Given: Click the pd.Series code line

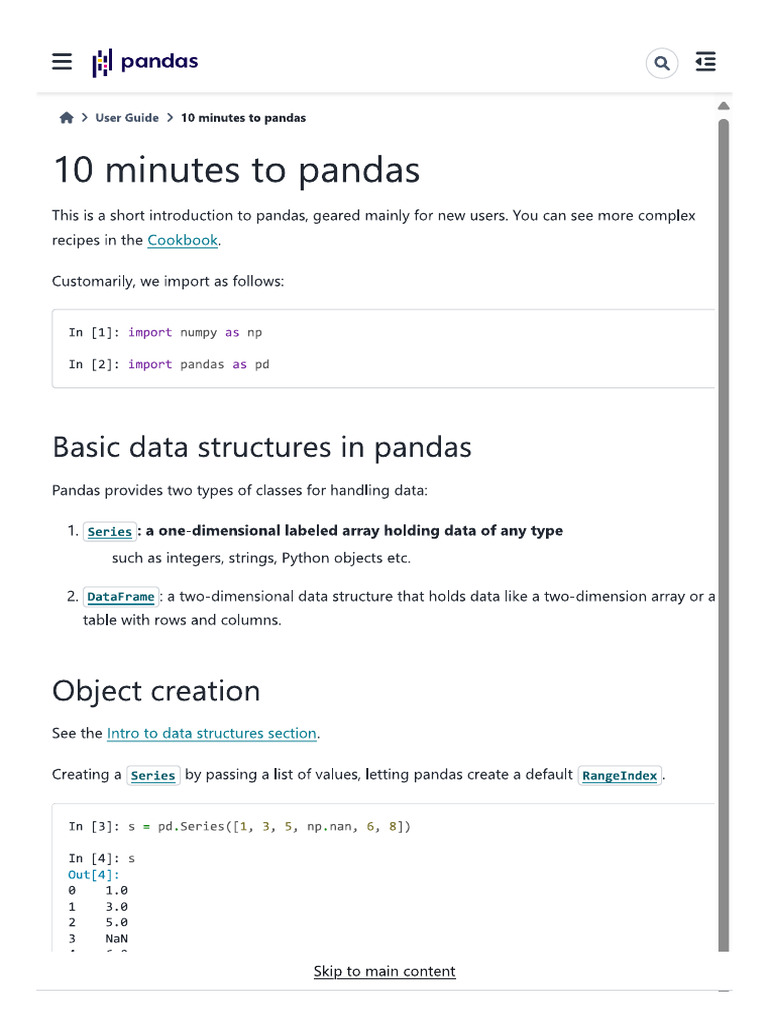Looking at the screenshot, I should [240, 827].
